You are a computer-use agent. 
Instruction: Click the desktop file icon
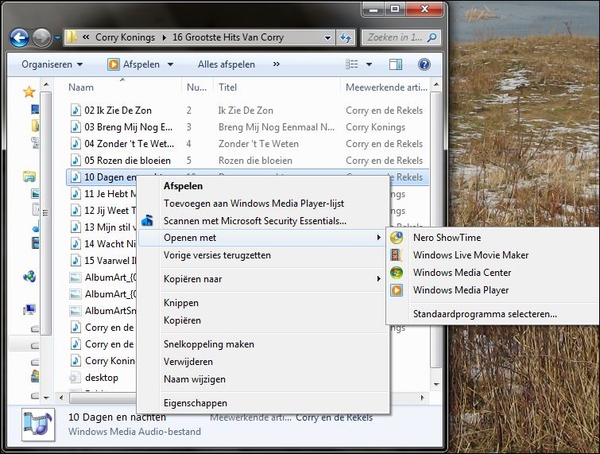pyautogui.click(x=75, y=378)
